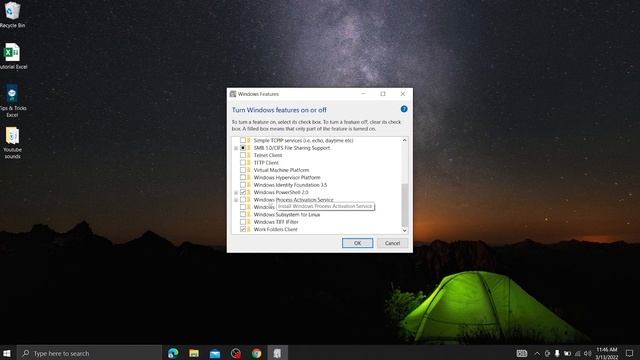Expand the Windows Process Activation Service node
The height and width of the screenshot is (360, 640).
[236, 200]
